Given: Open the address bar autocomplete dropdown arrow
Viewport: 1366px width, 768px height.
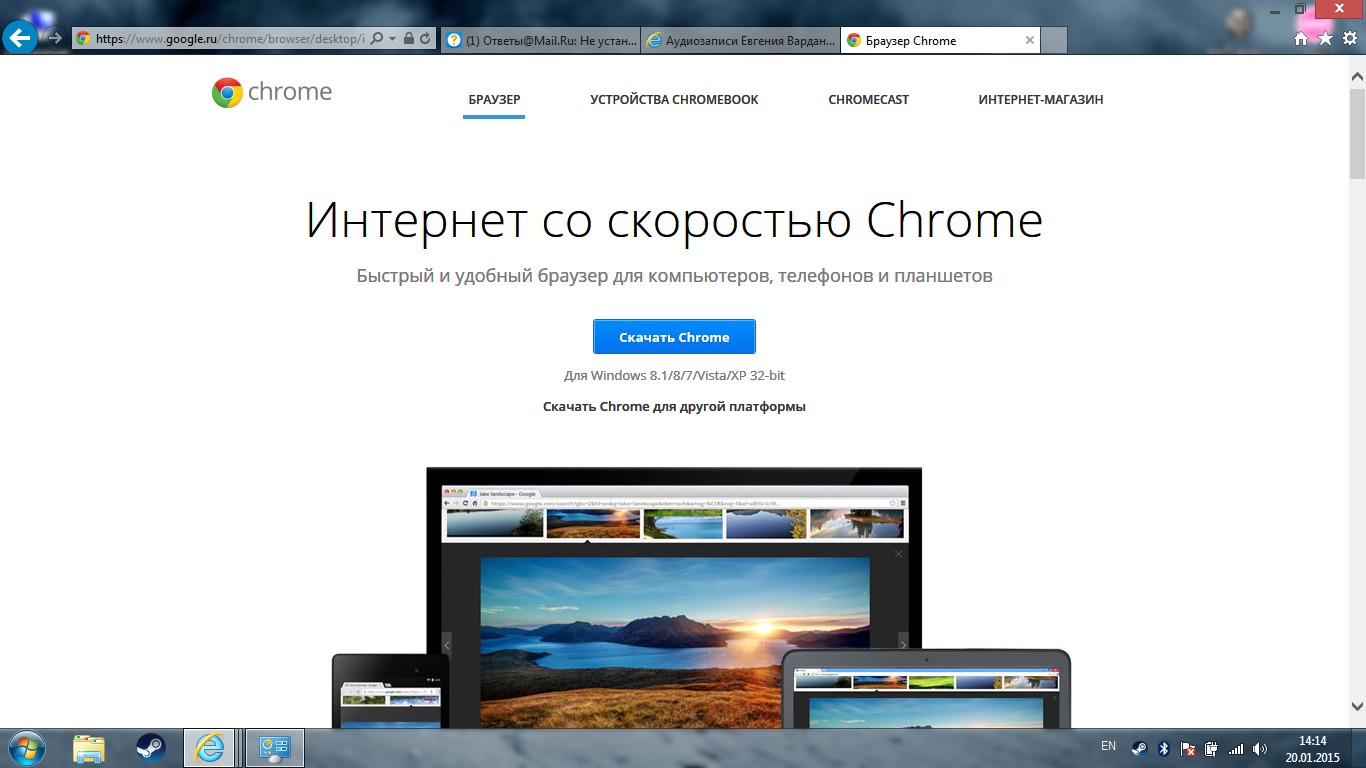Looking at the screenshot, I should pyautogui.click(x=392, y=39).
